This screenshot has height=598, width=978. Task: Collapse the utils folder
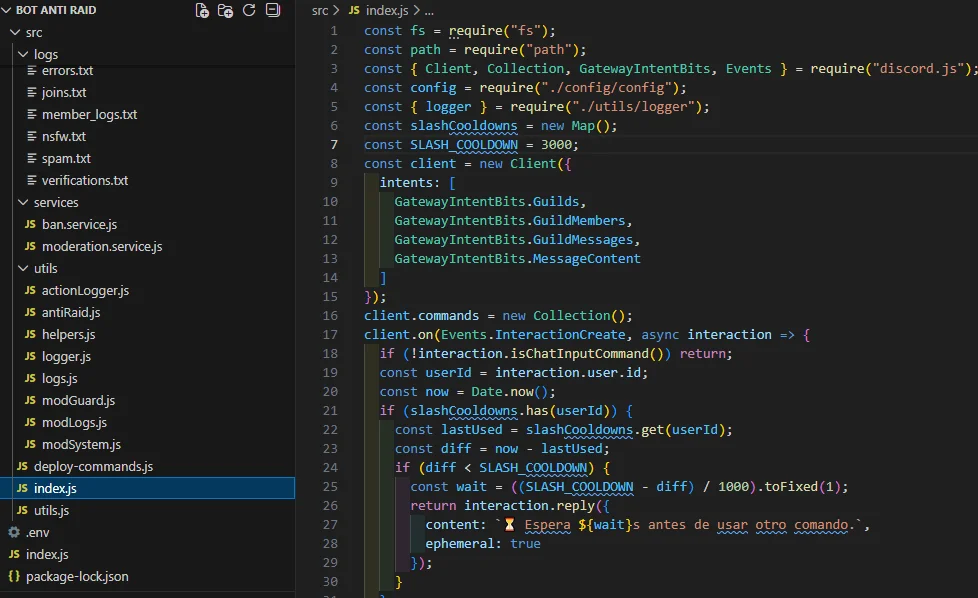23,268
